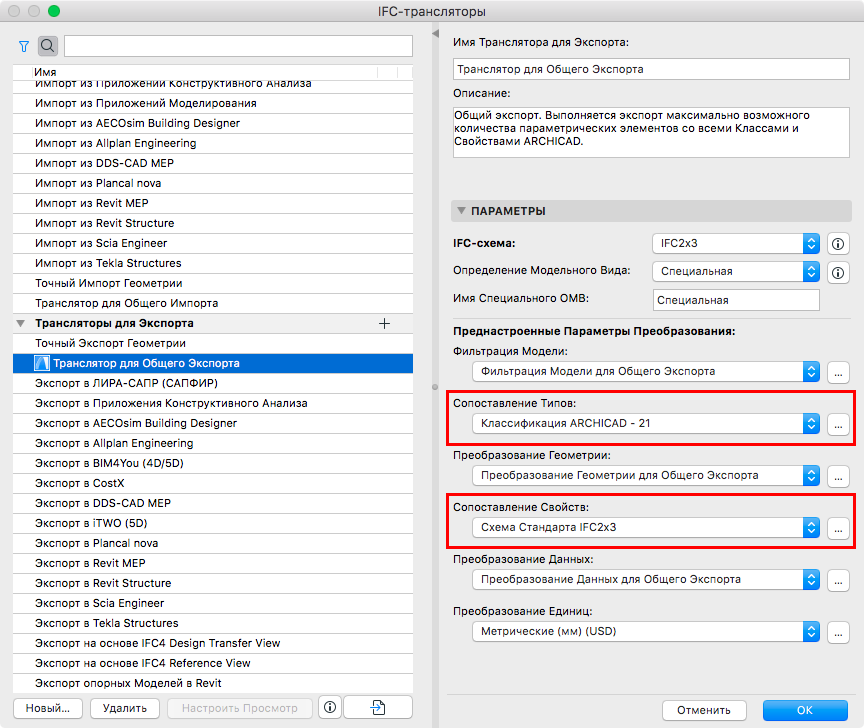Viewport: 864px width, 728px height.
Task: Select Экспорт в Scia Engineer
Action: 213,603
